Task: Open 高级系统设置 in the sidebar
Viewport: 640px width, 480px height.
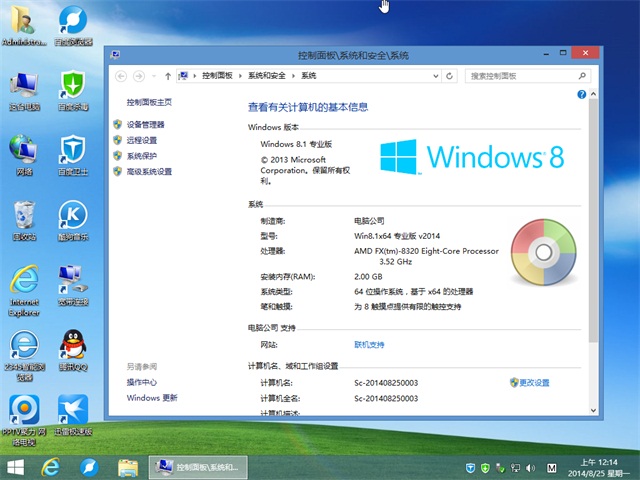Action: (149, 172)
